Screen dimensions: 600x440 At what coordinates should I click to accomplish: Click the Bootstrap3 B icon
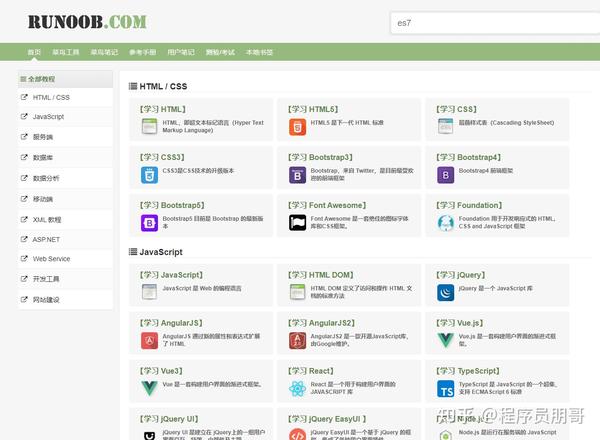pos(297,175)
